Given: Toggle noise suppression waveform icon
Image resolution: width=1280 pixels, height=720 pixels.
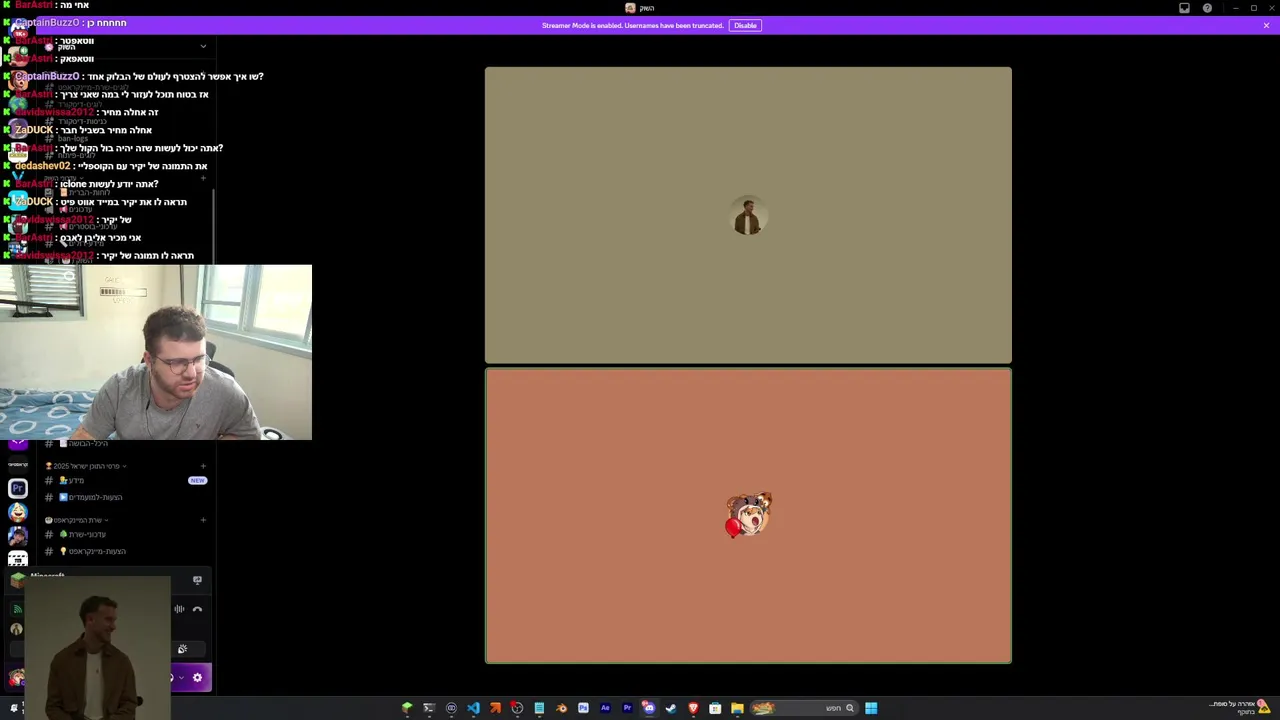Looking at the screenshot, I should pyautogui.click(x=179, y=608).
